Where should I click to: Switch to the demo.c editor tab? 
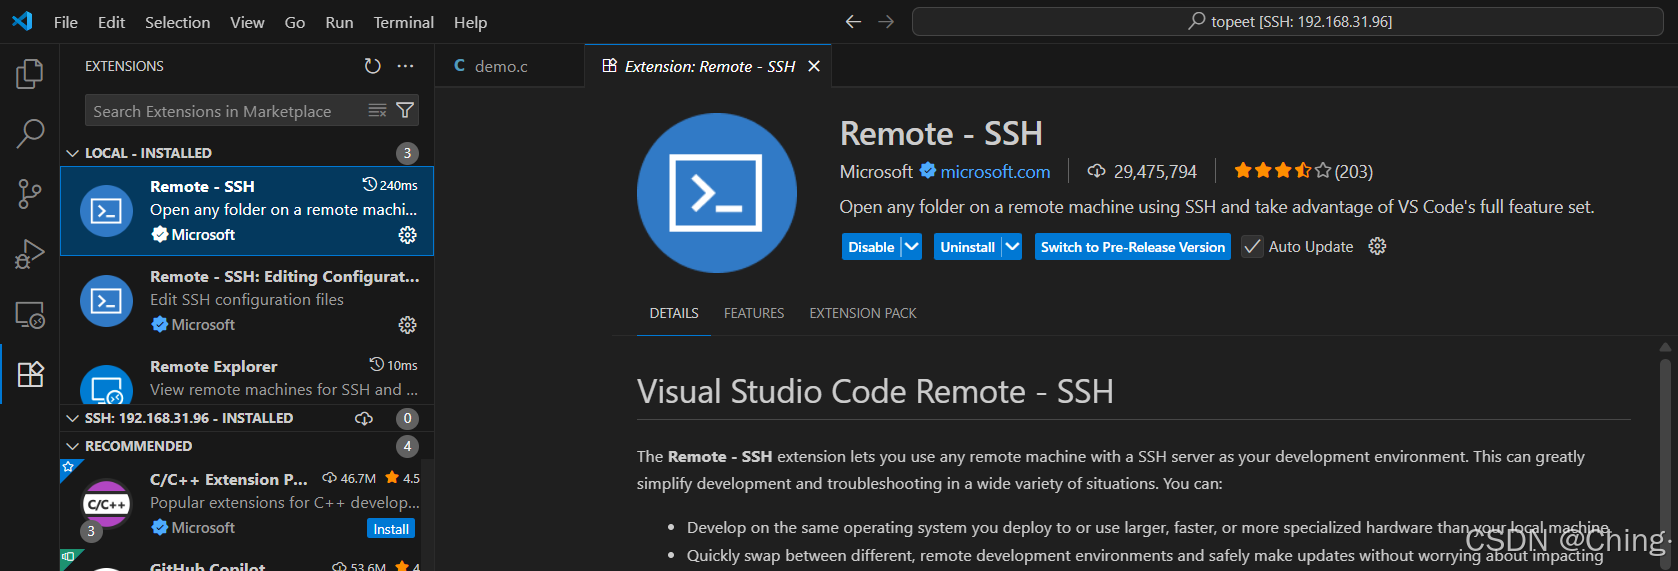coord(509,66)
